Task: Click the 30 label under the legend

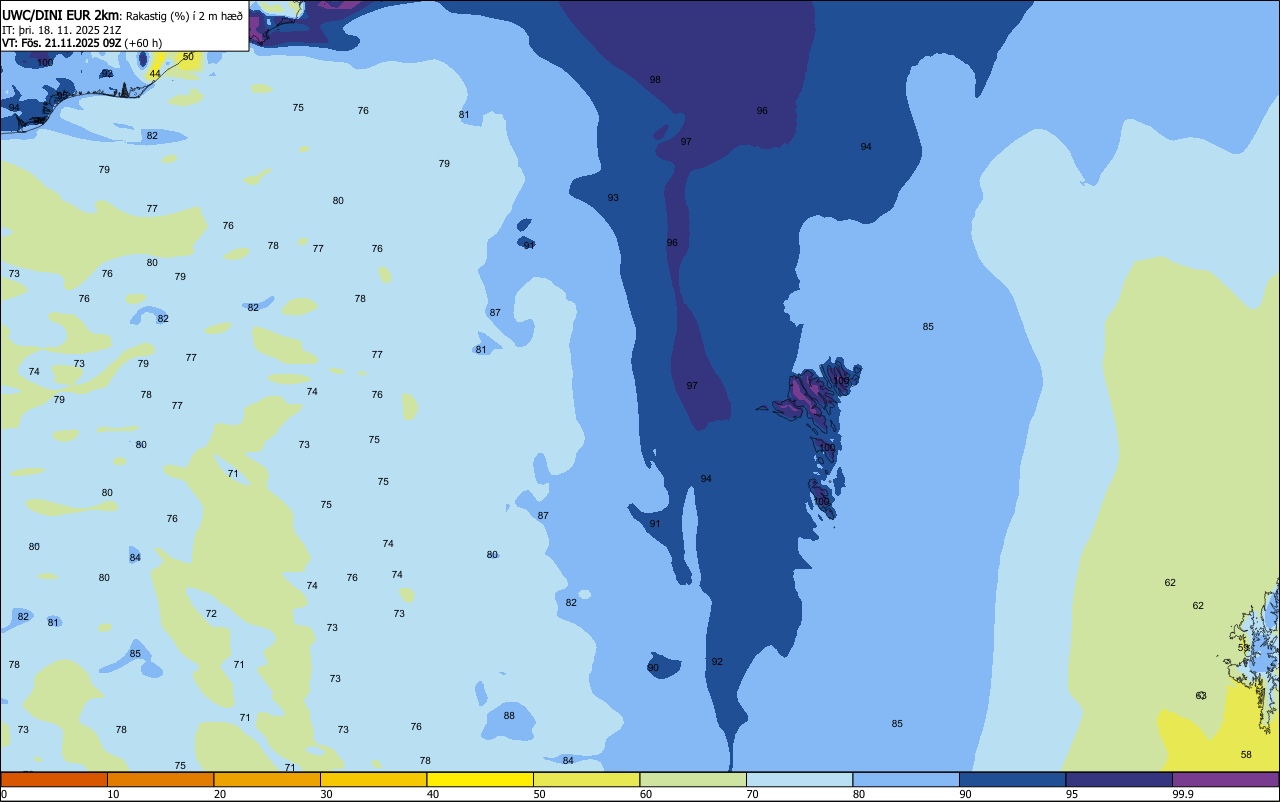Action: [326, 794]
